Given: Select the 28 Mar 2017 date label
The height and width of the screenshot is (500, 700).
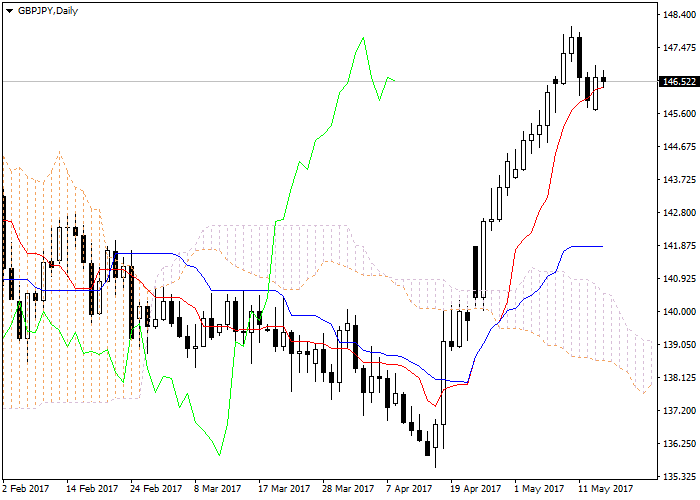Looking at the screenshot, I should (x=348, y=489).
